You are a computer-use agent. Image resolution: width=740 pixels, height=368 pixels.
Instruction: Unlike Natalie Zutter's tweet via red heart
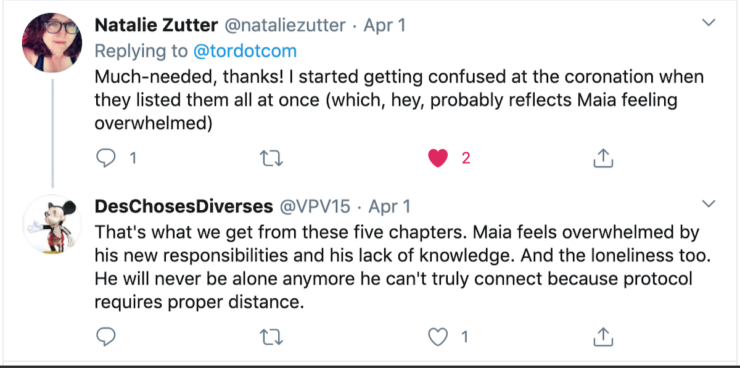(438, 159)
